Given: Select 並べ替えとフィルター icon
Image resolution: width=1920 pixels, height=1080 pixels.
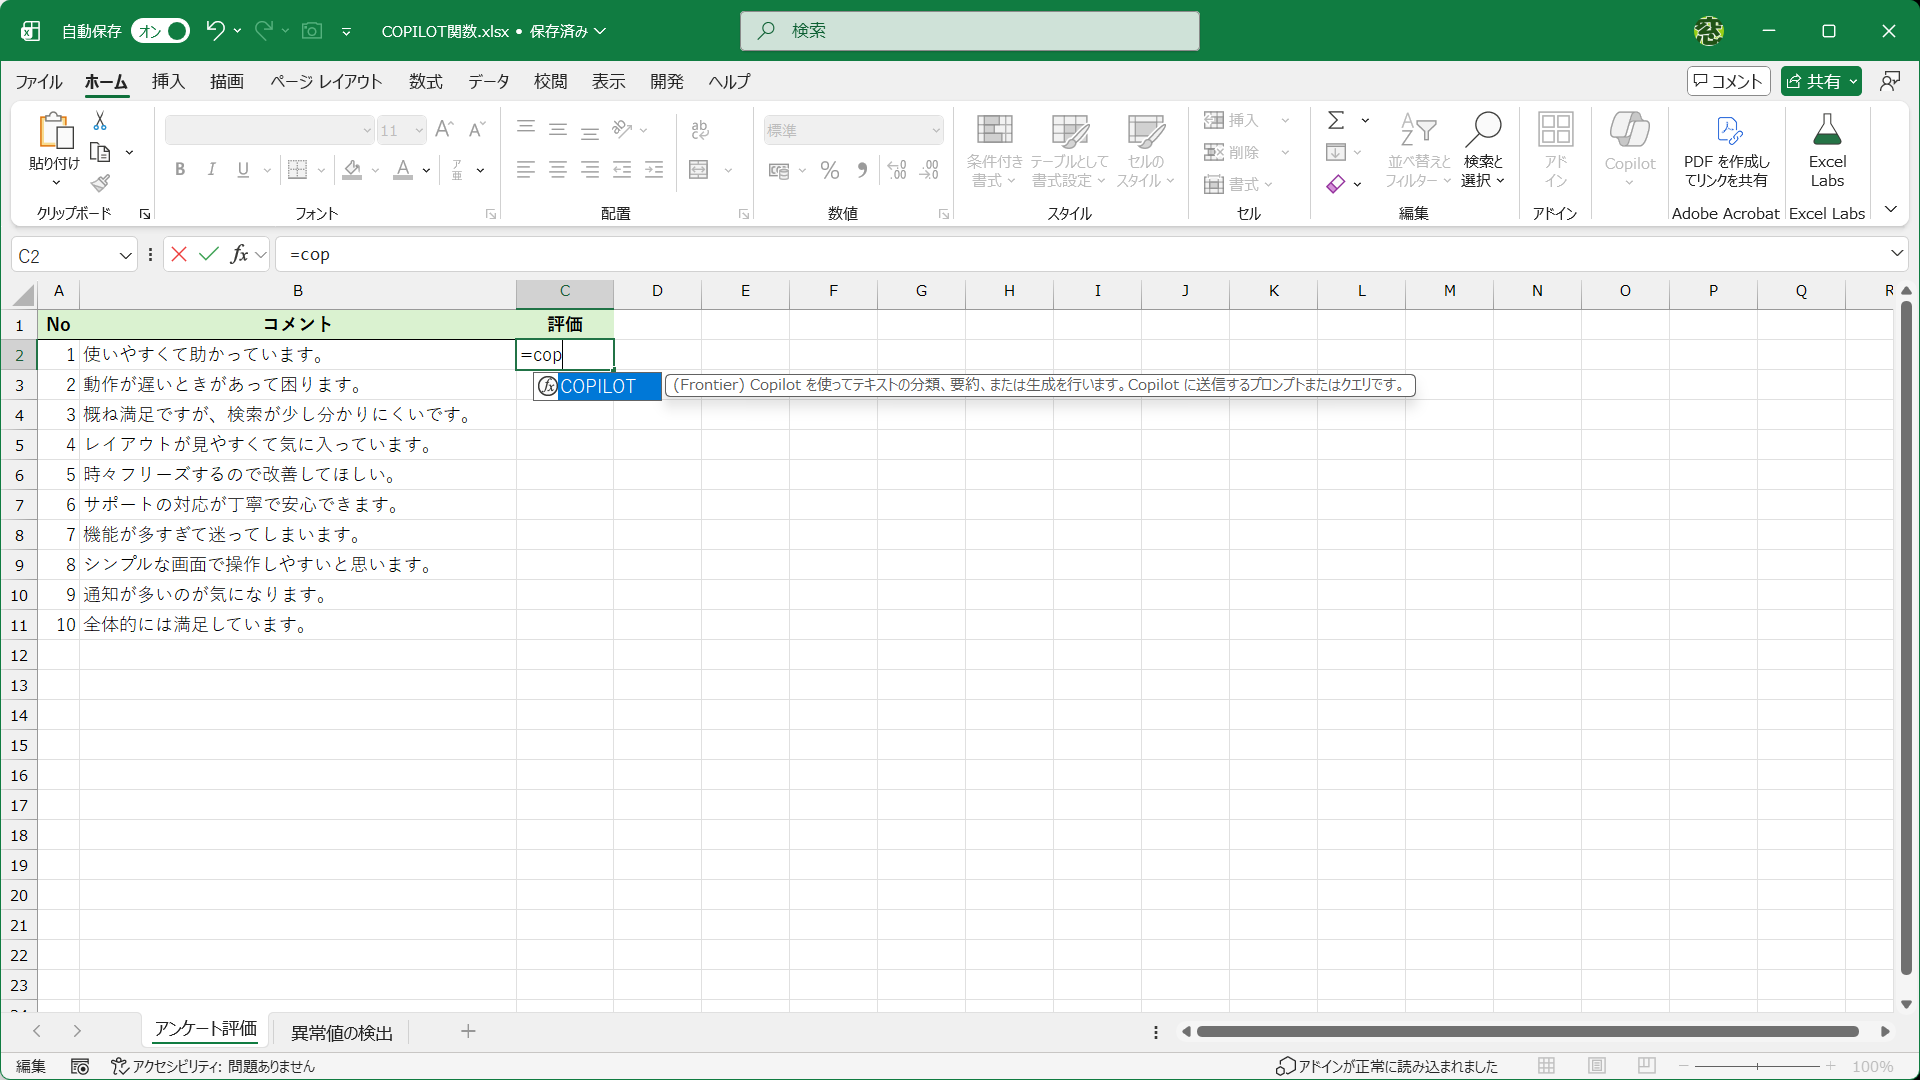Looking at the screenshot, I should point(1417,150).
